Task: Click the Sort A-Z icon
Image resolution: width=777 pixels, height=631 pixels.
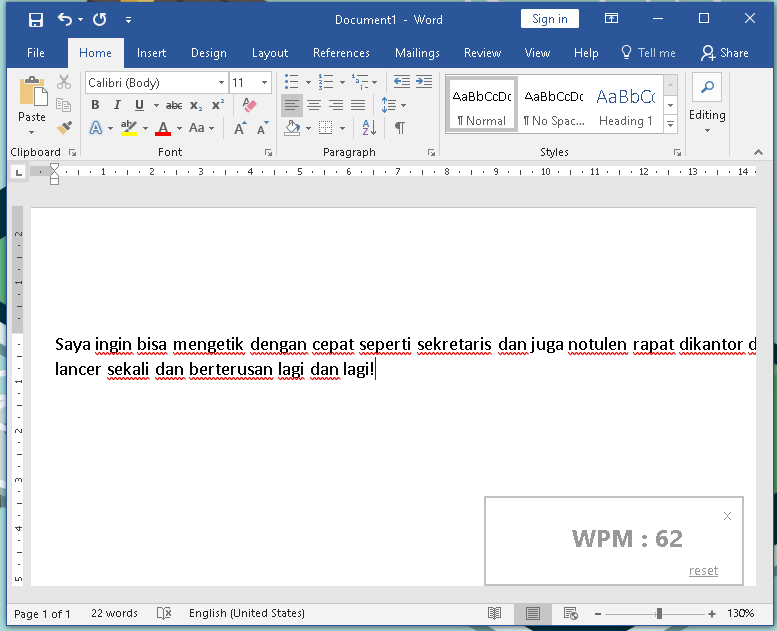Action: (369, 128)
